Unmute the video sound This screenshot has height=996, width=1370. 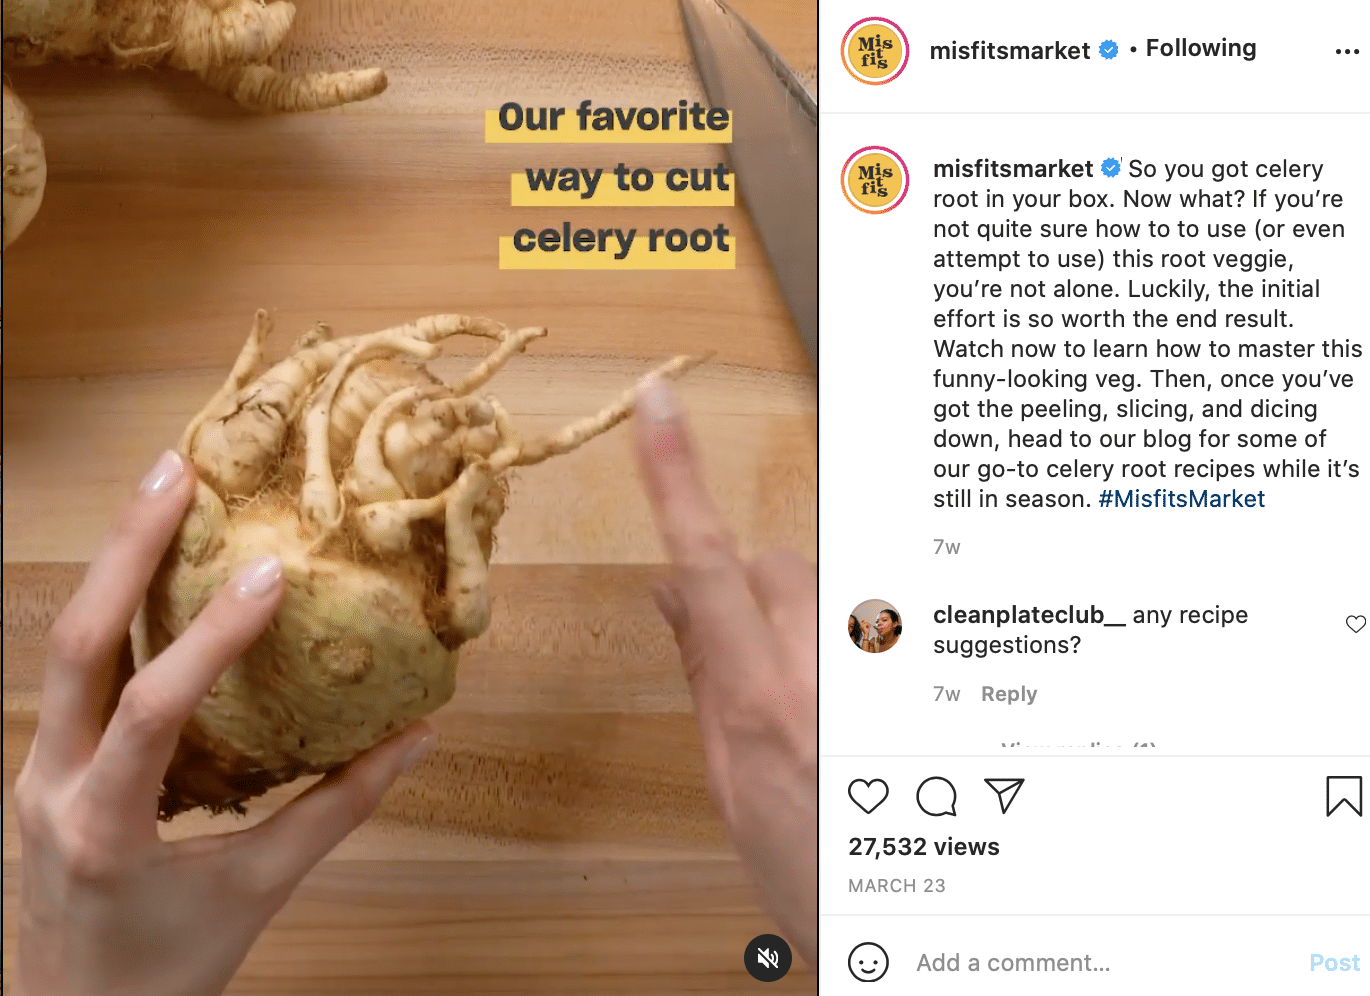[768, 958]
